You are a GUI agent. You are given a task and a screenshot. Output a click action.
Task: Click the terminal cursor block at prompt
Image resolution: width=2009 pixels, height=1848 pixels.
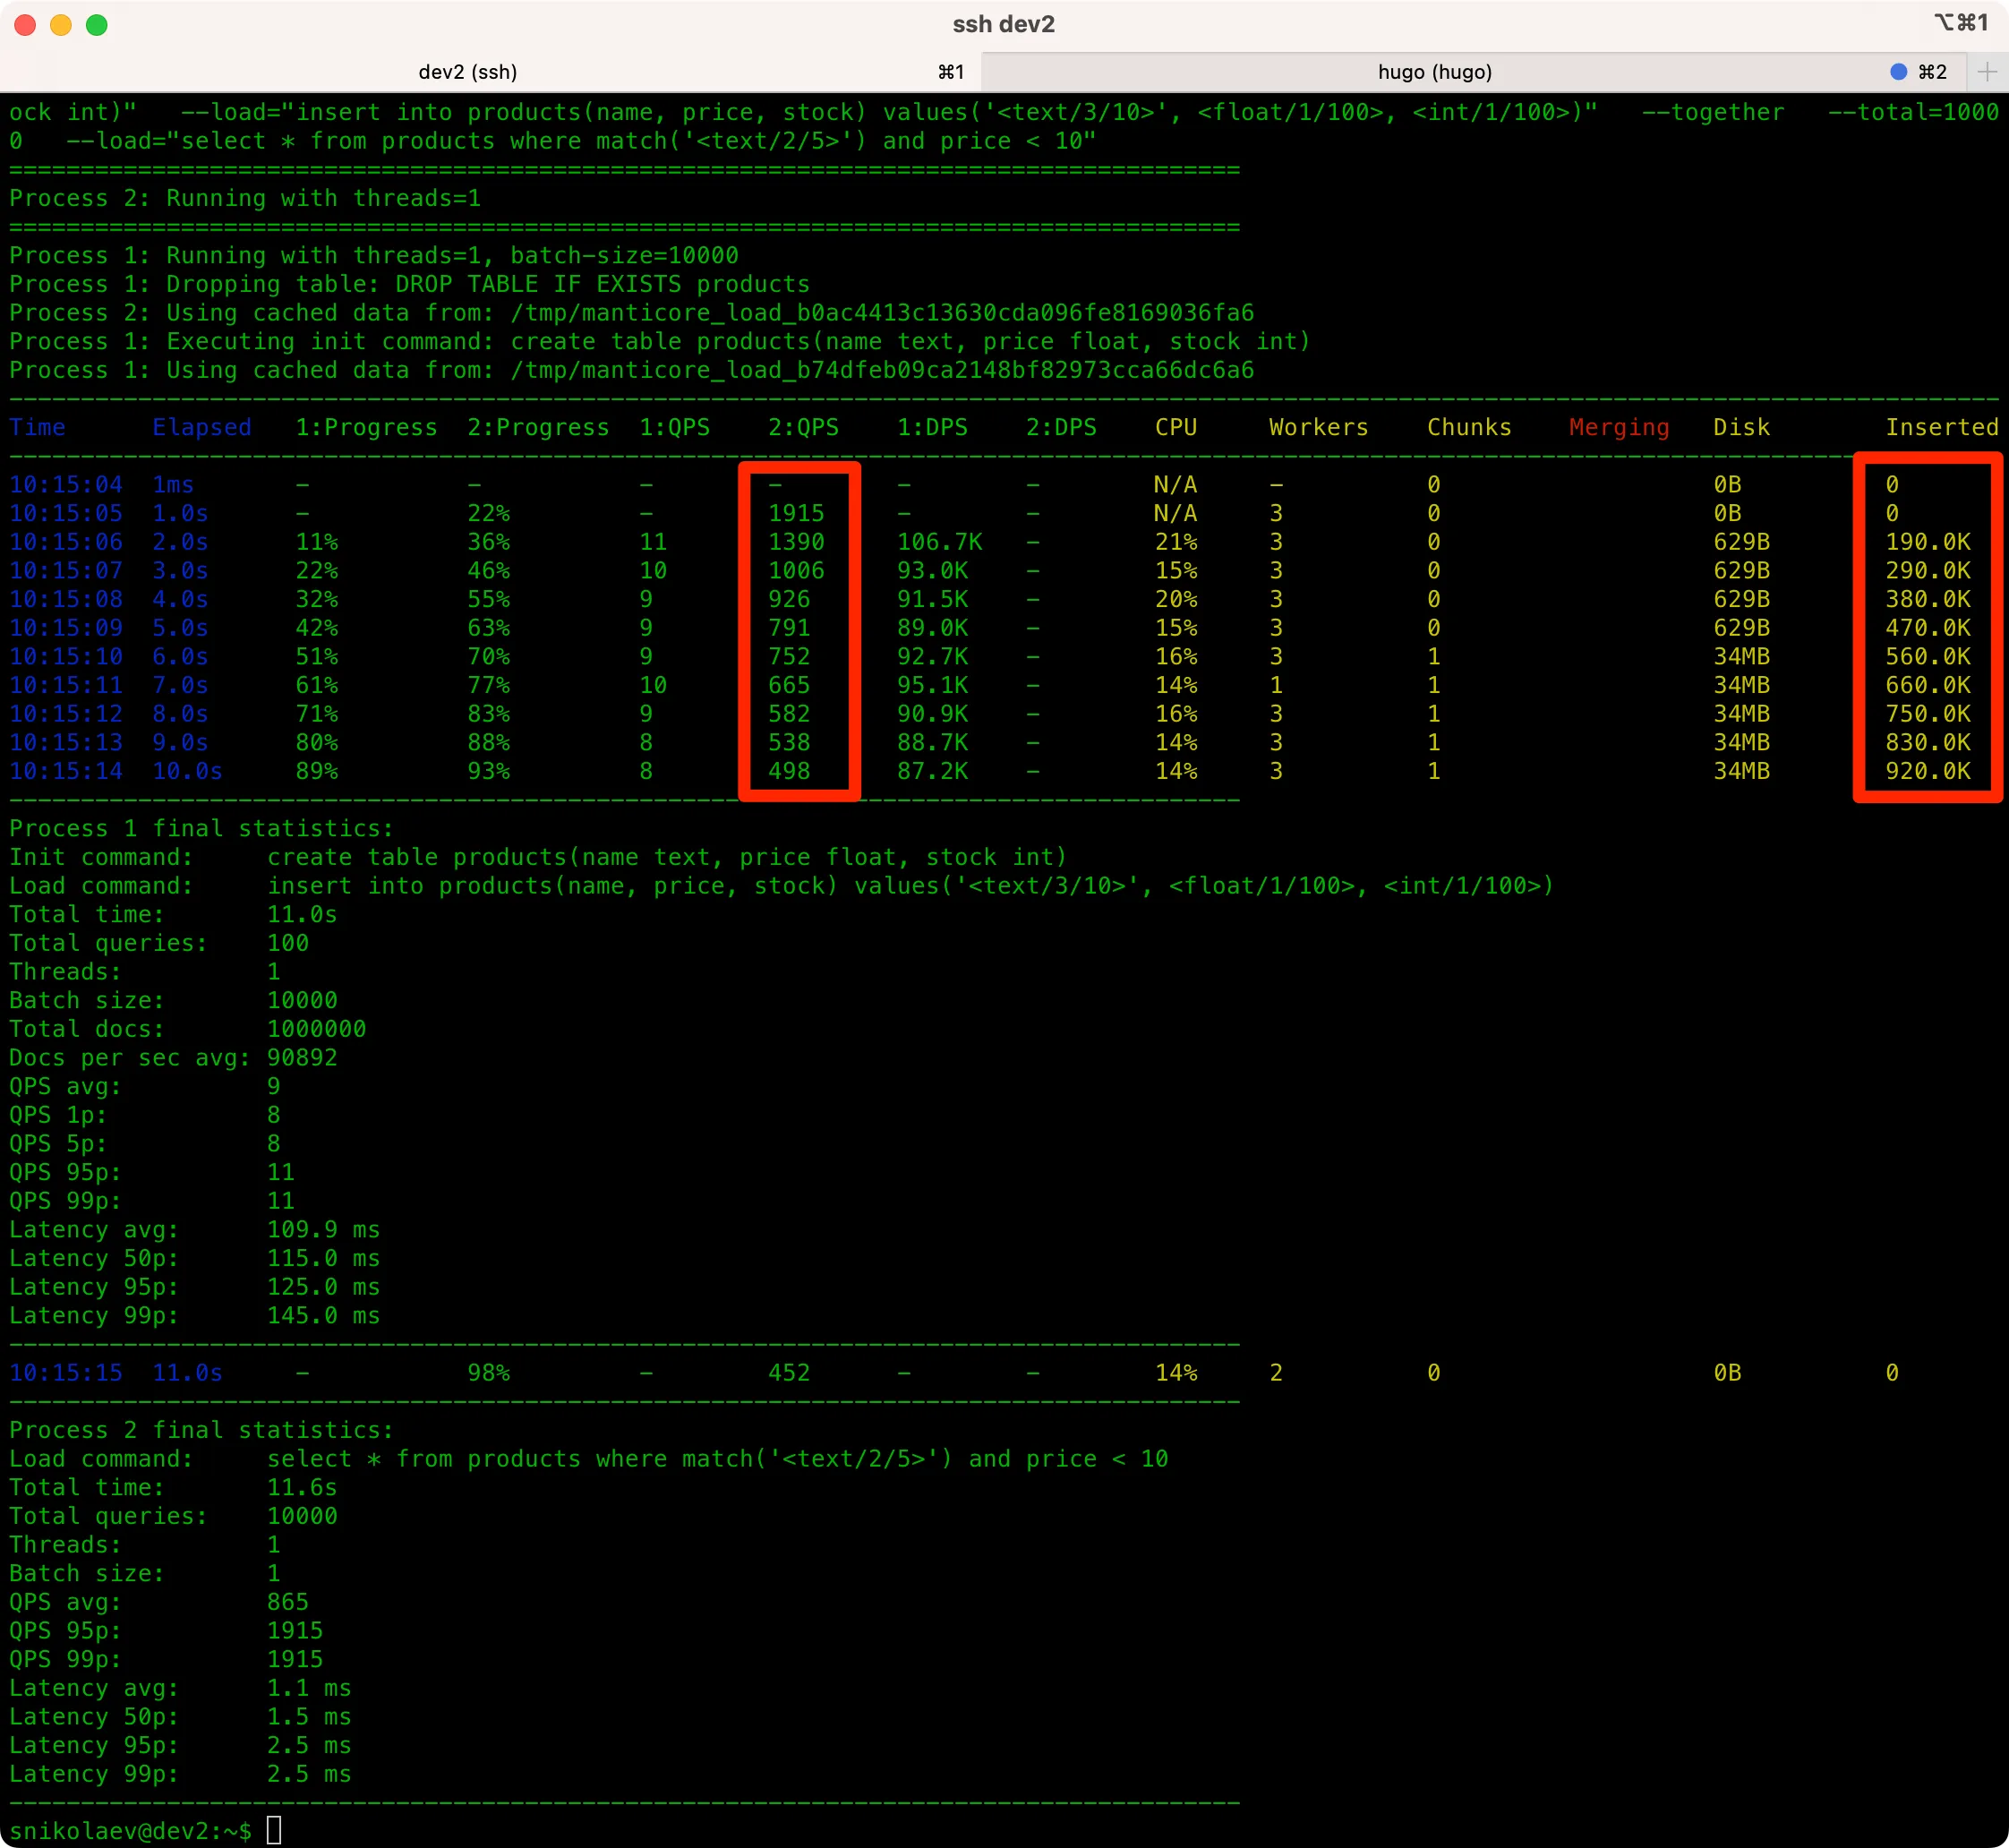pyautogui.click(x=274, y=1831)
